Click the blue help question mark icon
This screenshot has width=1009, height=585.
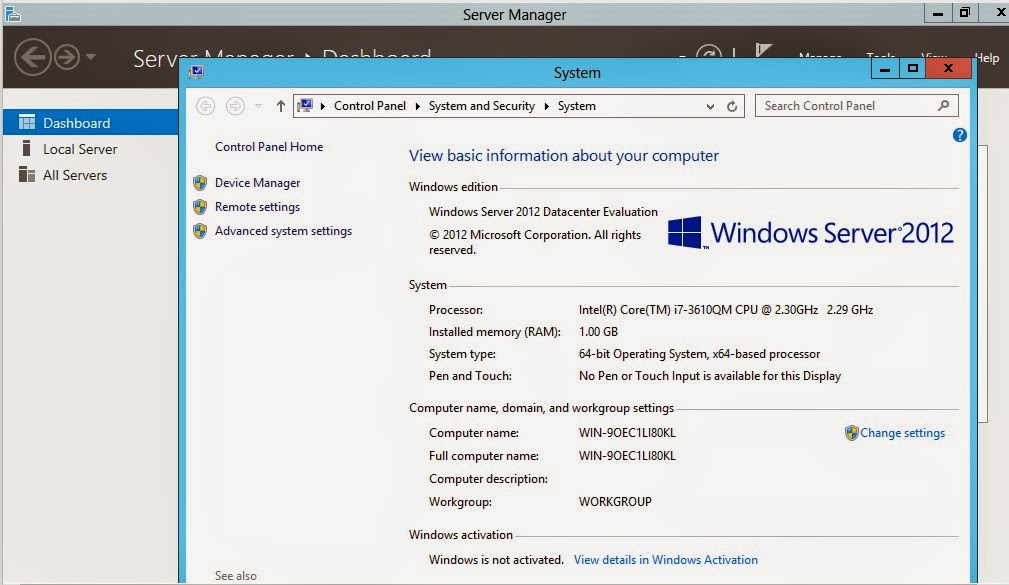pyautogui.click(x=959, y=135)
